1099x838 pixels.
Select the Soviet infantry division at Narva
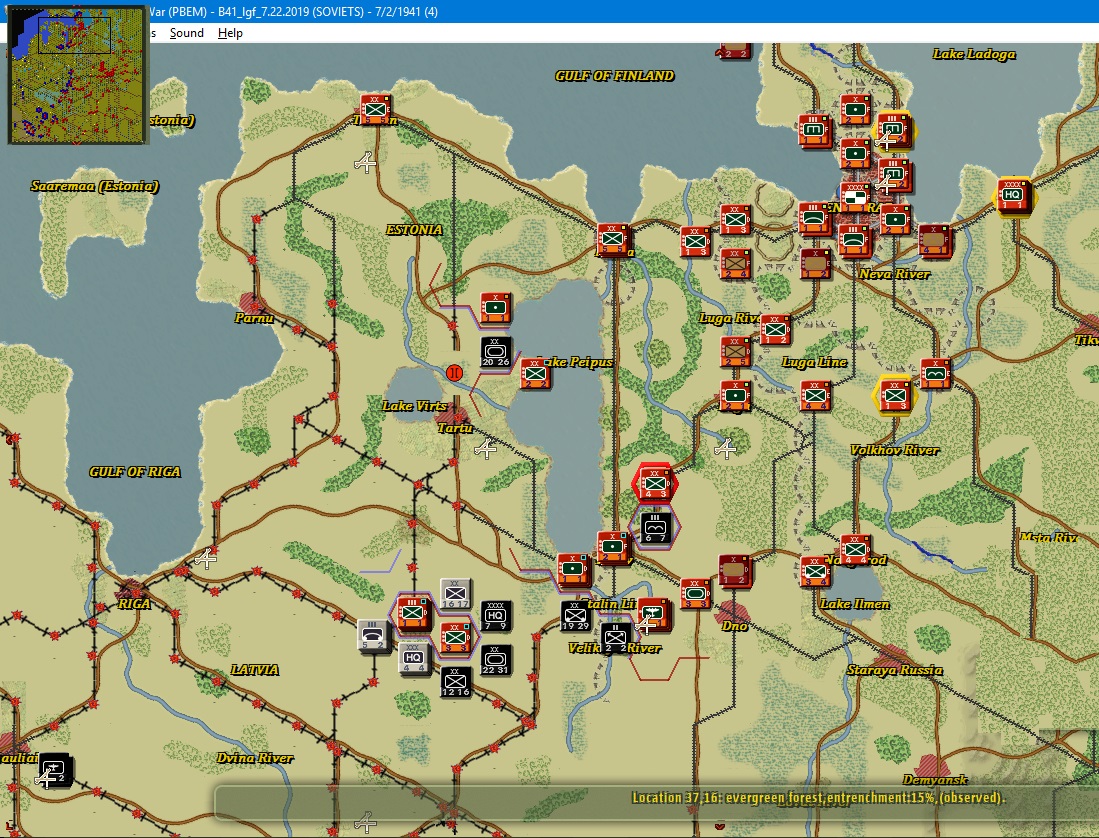tap(613, 239)
